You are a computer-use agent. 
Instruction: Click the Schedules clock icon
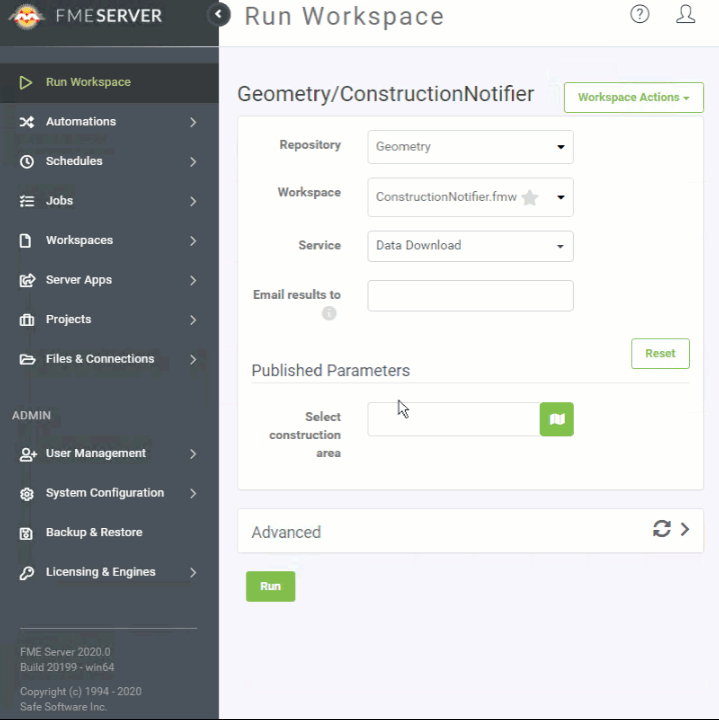click(x=27, y=161)
